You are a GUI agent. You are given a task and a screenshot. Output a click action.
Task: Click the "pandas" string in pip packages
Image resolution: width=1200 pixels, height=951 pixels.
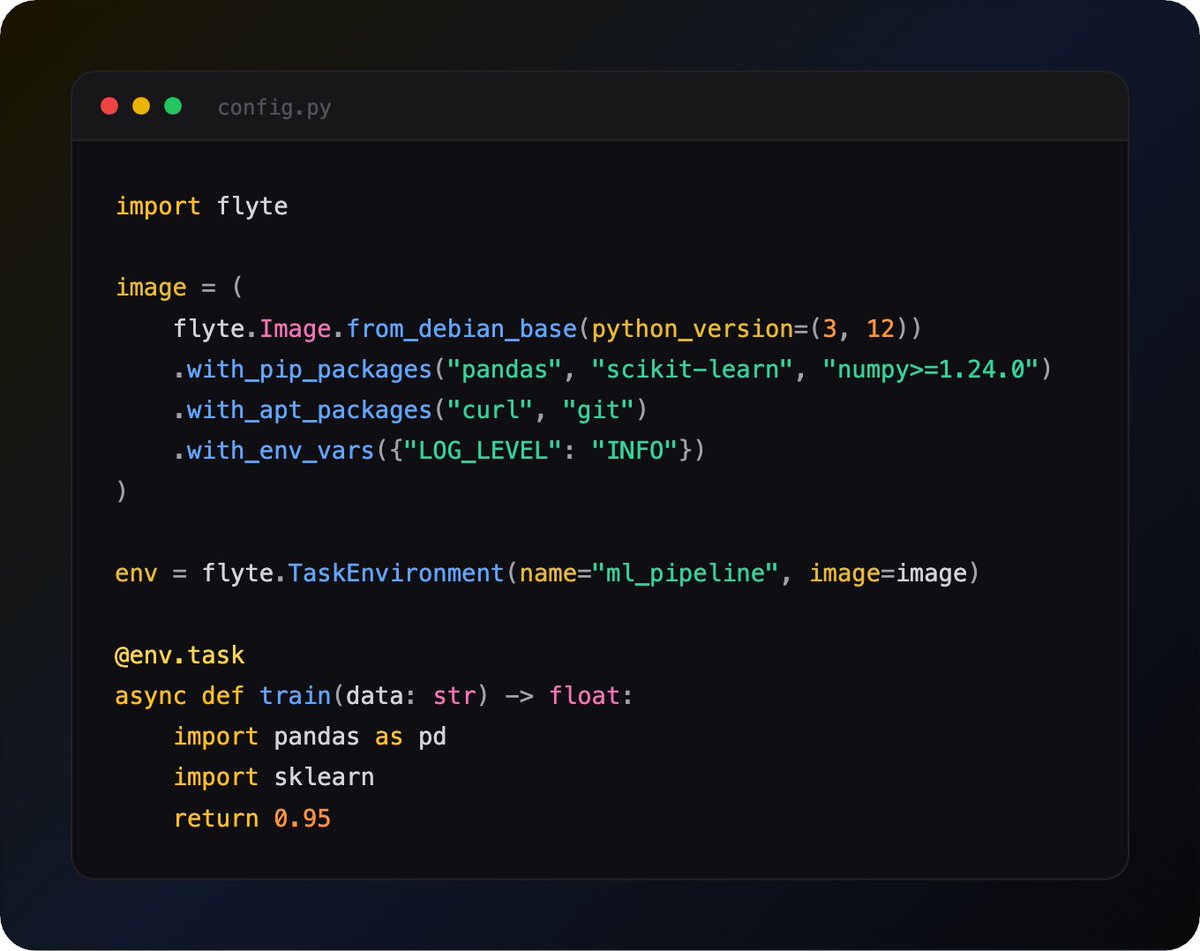[x=503, y=370]
